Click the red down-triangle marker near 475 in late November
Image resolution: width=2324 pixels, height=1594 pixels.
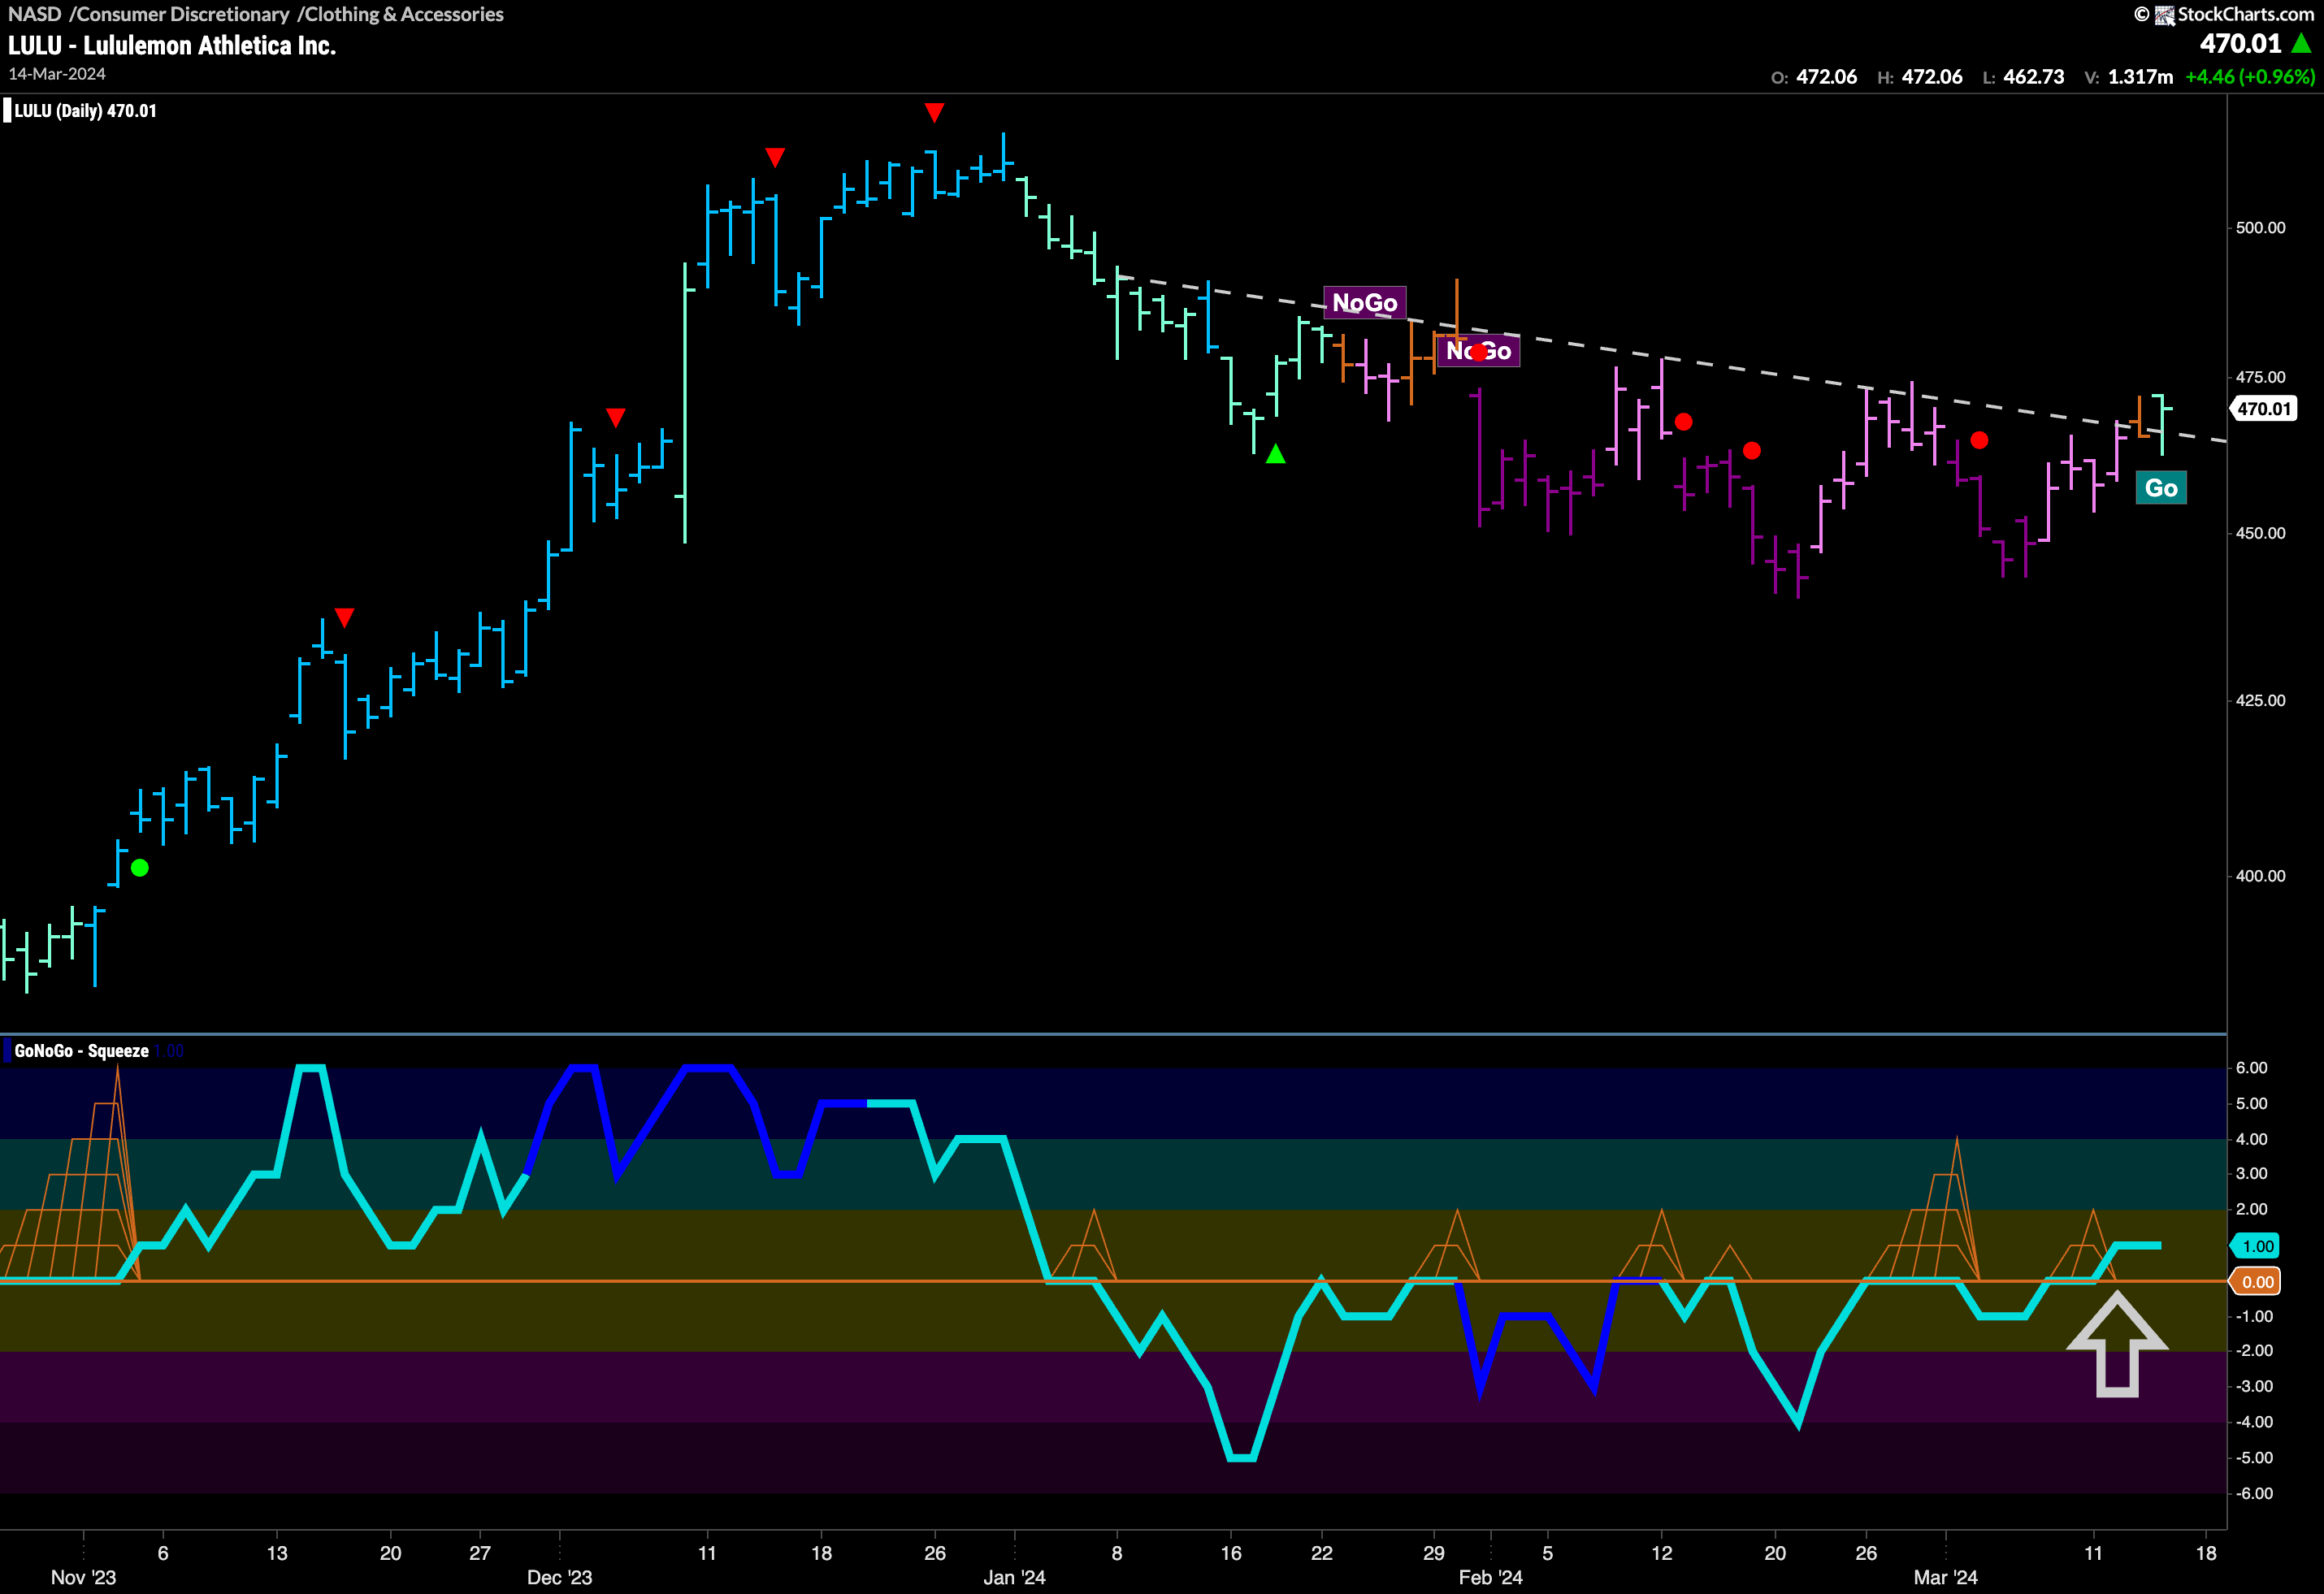(616, 417)
